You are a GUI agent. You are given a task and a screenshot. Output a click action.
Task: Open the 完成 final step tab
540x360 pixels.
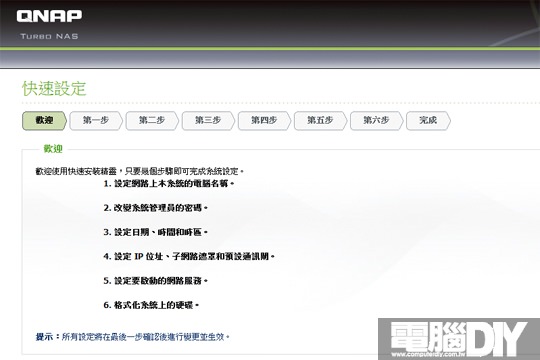pyautogui.click(x=428, y=121)
